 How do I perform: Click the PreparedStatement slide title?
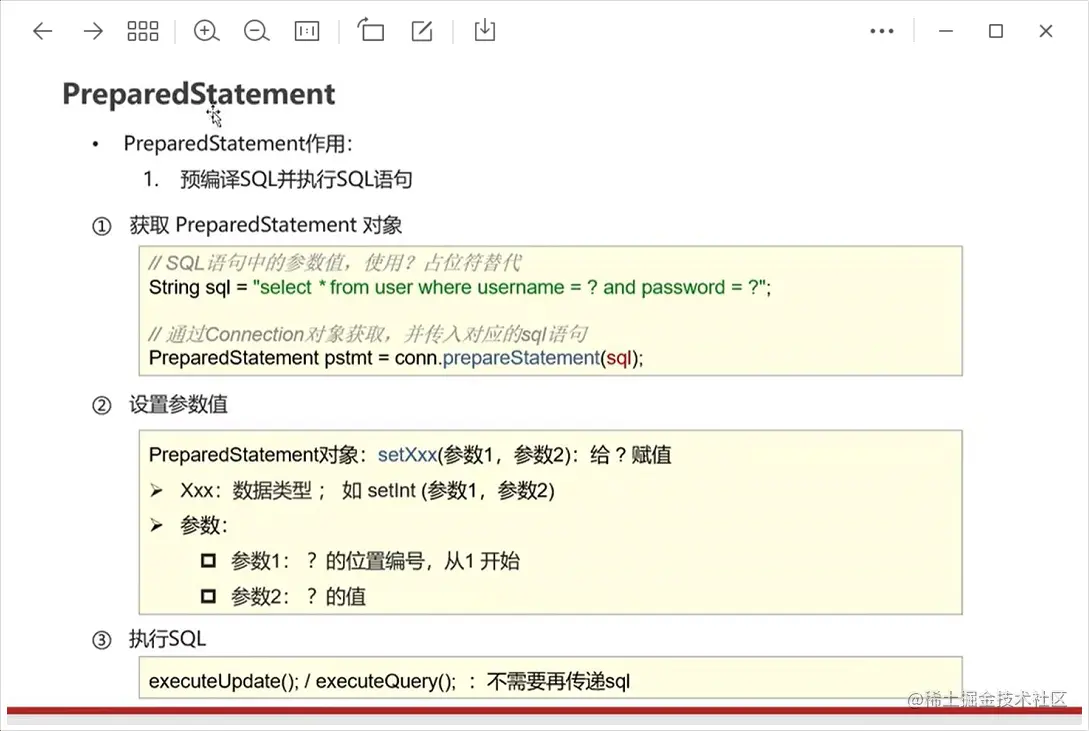point(199,94)
